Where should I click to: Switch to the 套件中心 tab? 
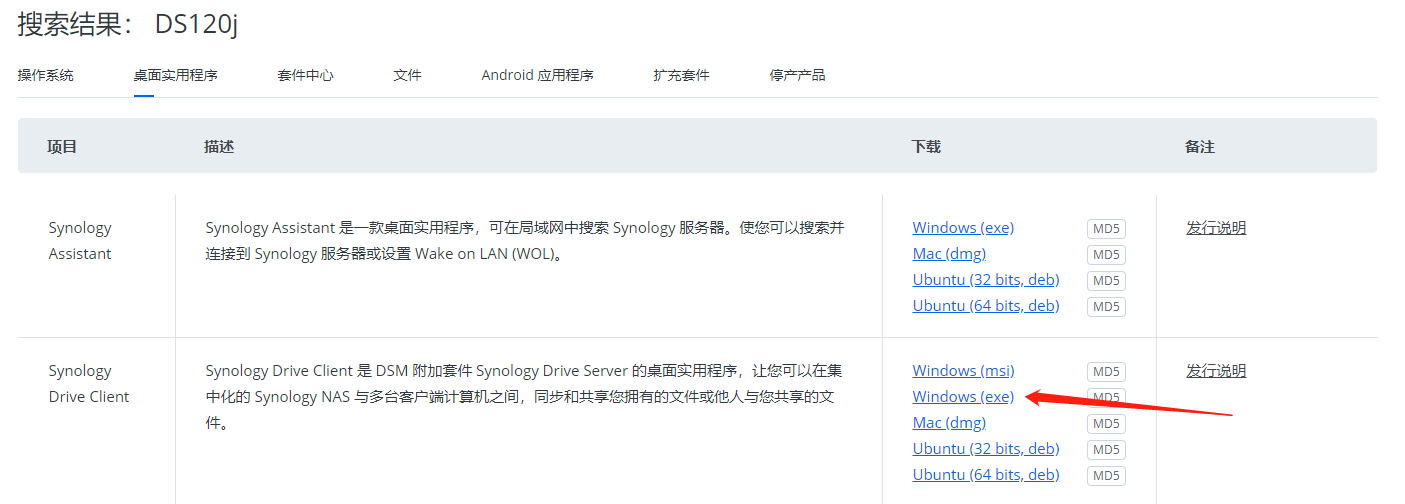(x=306, y=75)
